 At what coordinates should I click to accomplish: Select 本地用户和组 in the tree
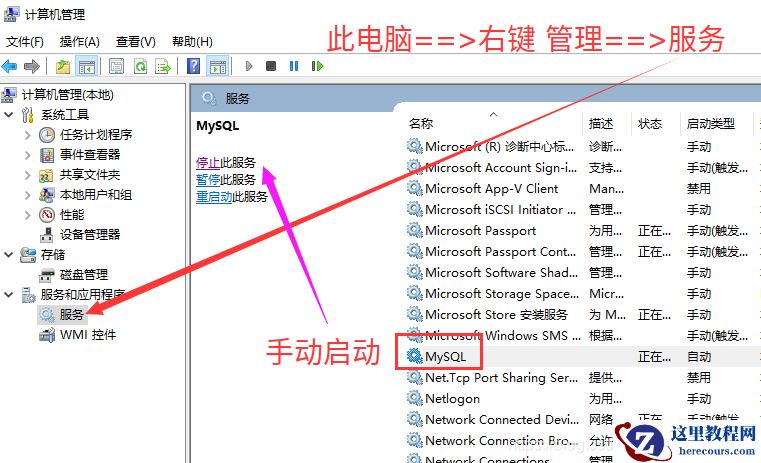(96, 195)
